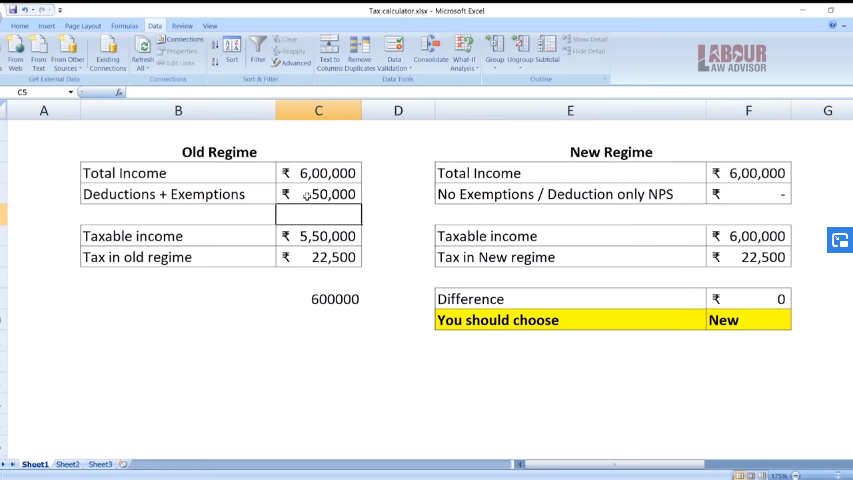The height and width of the screenshot is (480, 853).
Task: Open Text to Columns tool
Action: (329, 51)
